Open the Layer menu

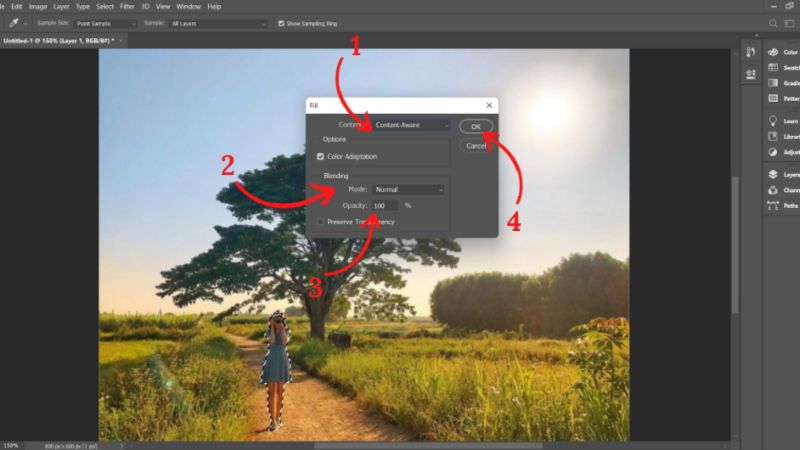coord(61,7)
